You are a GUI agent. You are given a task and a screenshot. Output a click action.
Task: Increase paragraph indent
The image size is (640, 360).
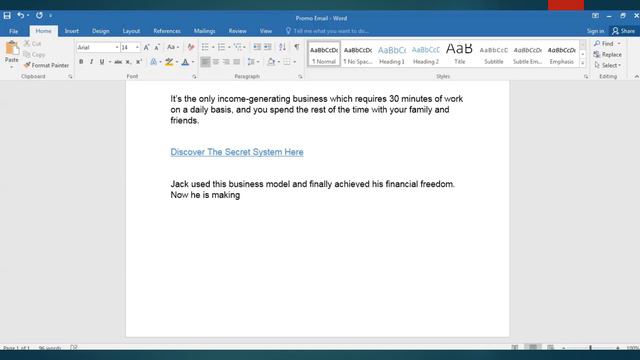point(267,47)
